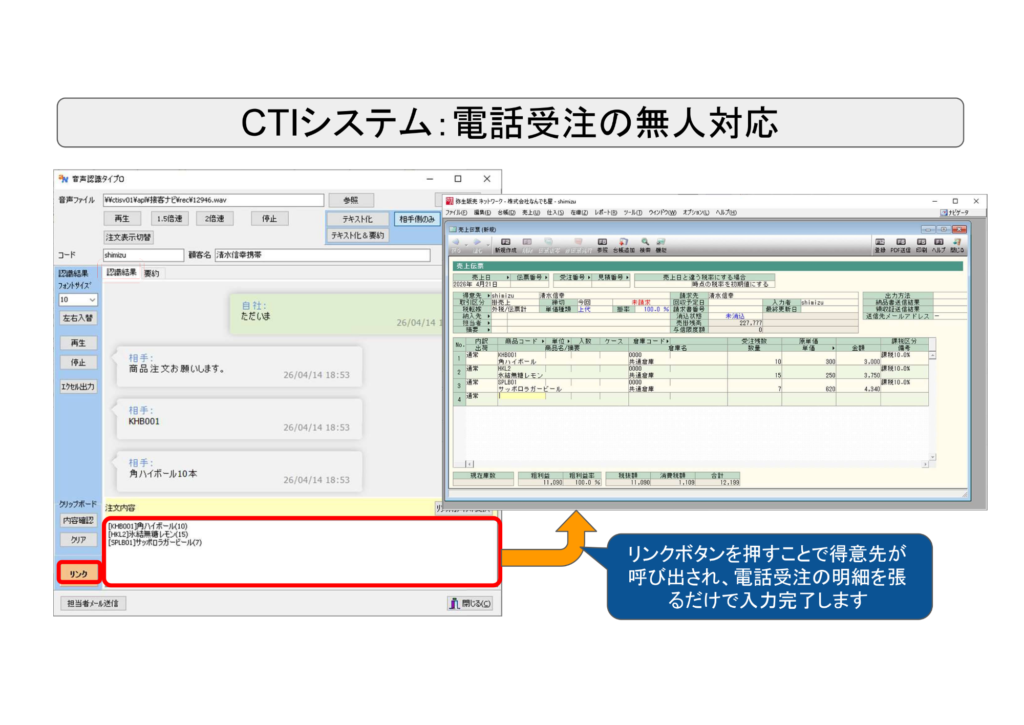Open the ナビゲータ button in 弥生販売 window
The image size is (1024, 725).
(x=954, y=212)
